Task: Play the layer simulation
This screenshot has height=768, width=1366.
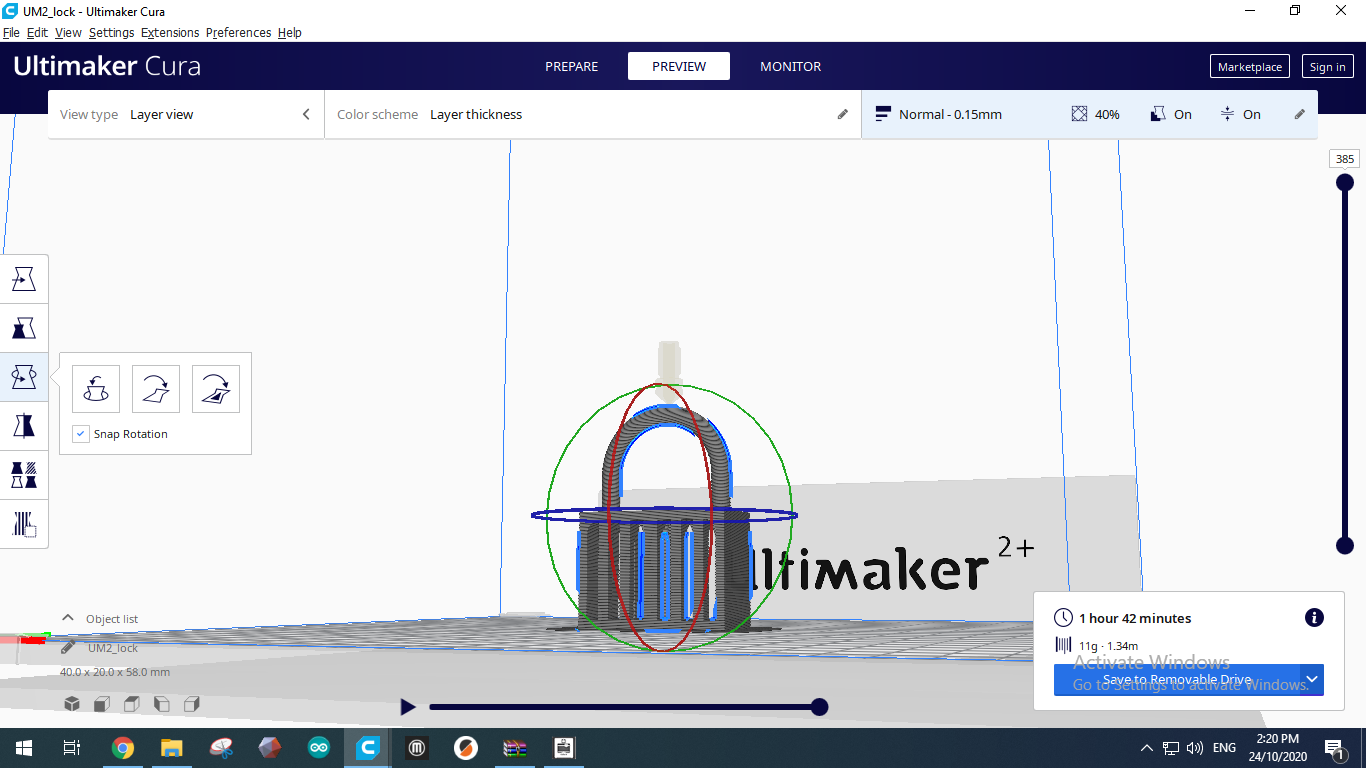Action: pyautogui.click(x=407, y=707)
